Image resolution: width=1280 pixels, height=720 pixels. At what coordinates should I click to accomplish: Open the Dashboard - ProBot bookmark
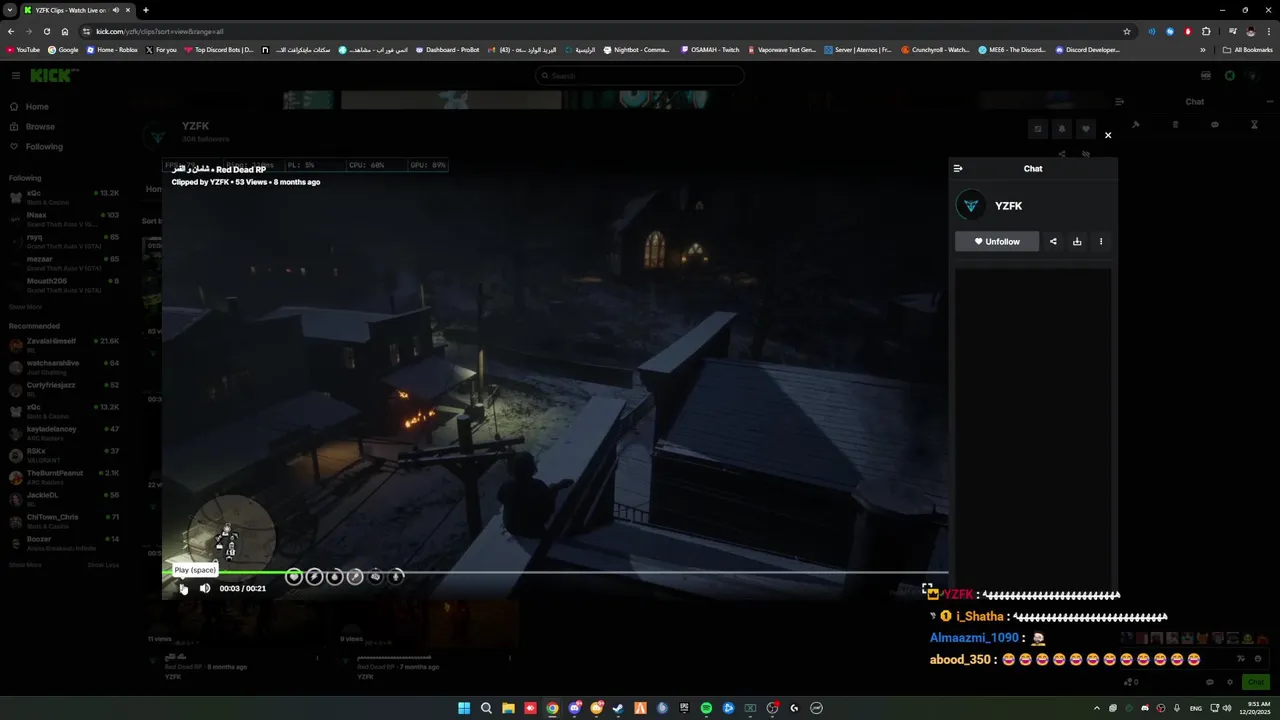pos(447,50)
